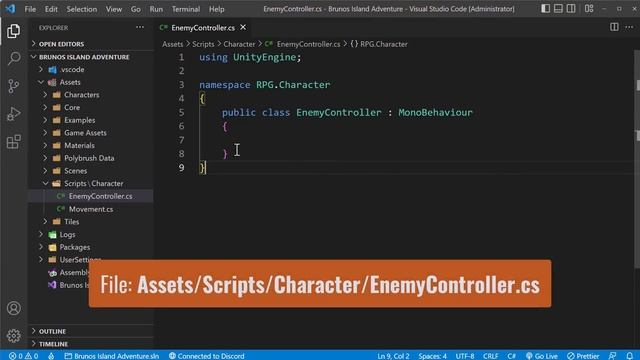Expand the Game Assets folder
640x360 pixels.
(x=91, y=133)
